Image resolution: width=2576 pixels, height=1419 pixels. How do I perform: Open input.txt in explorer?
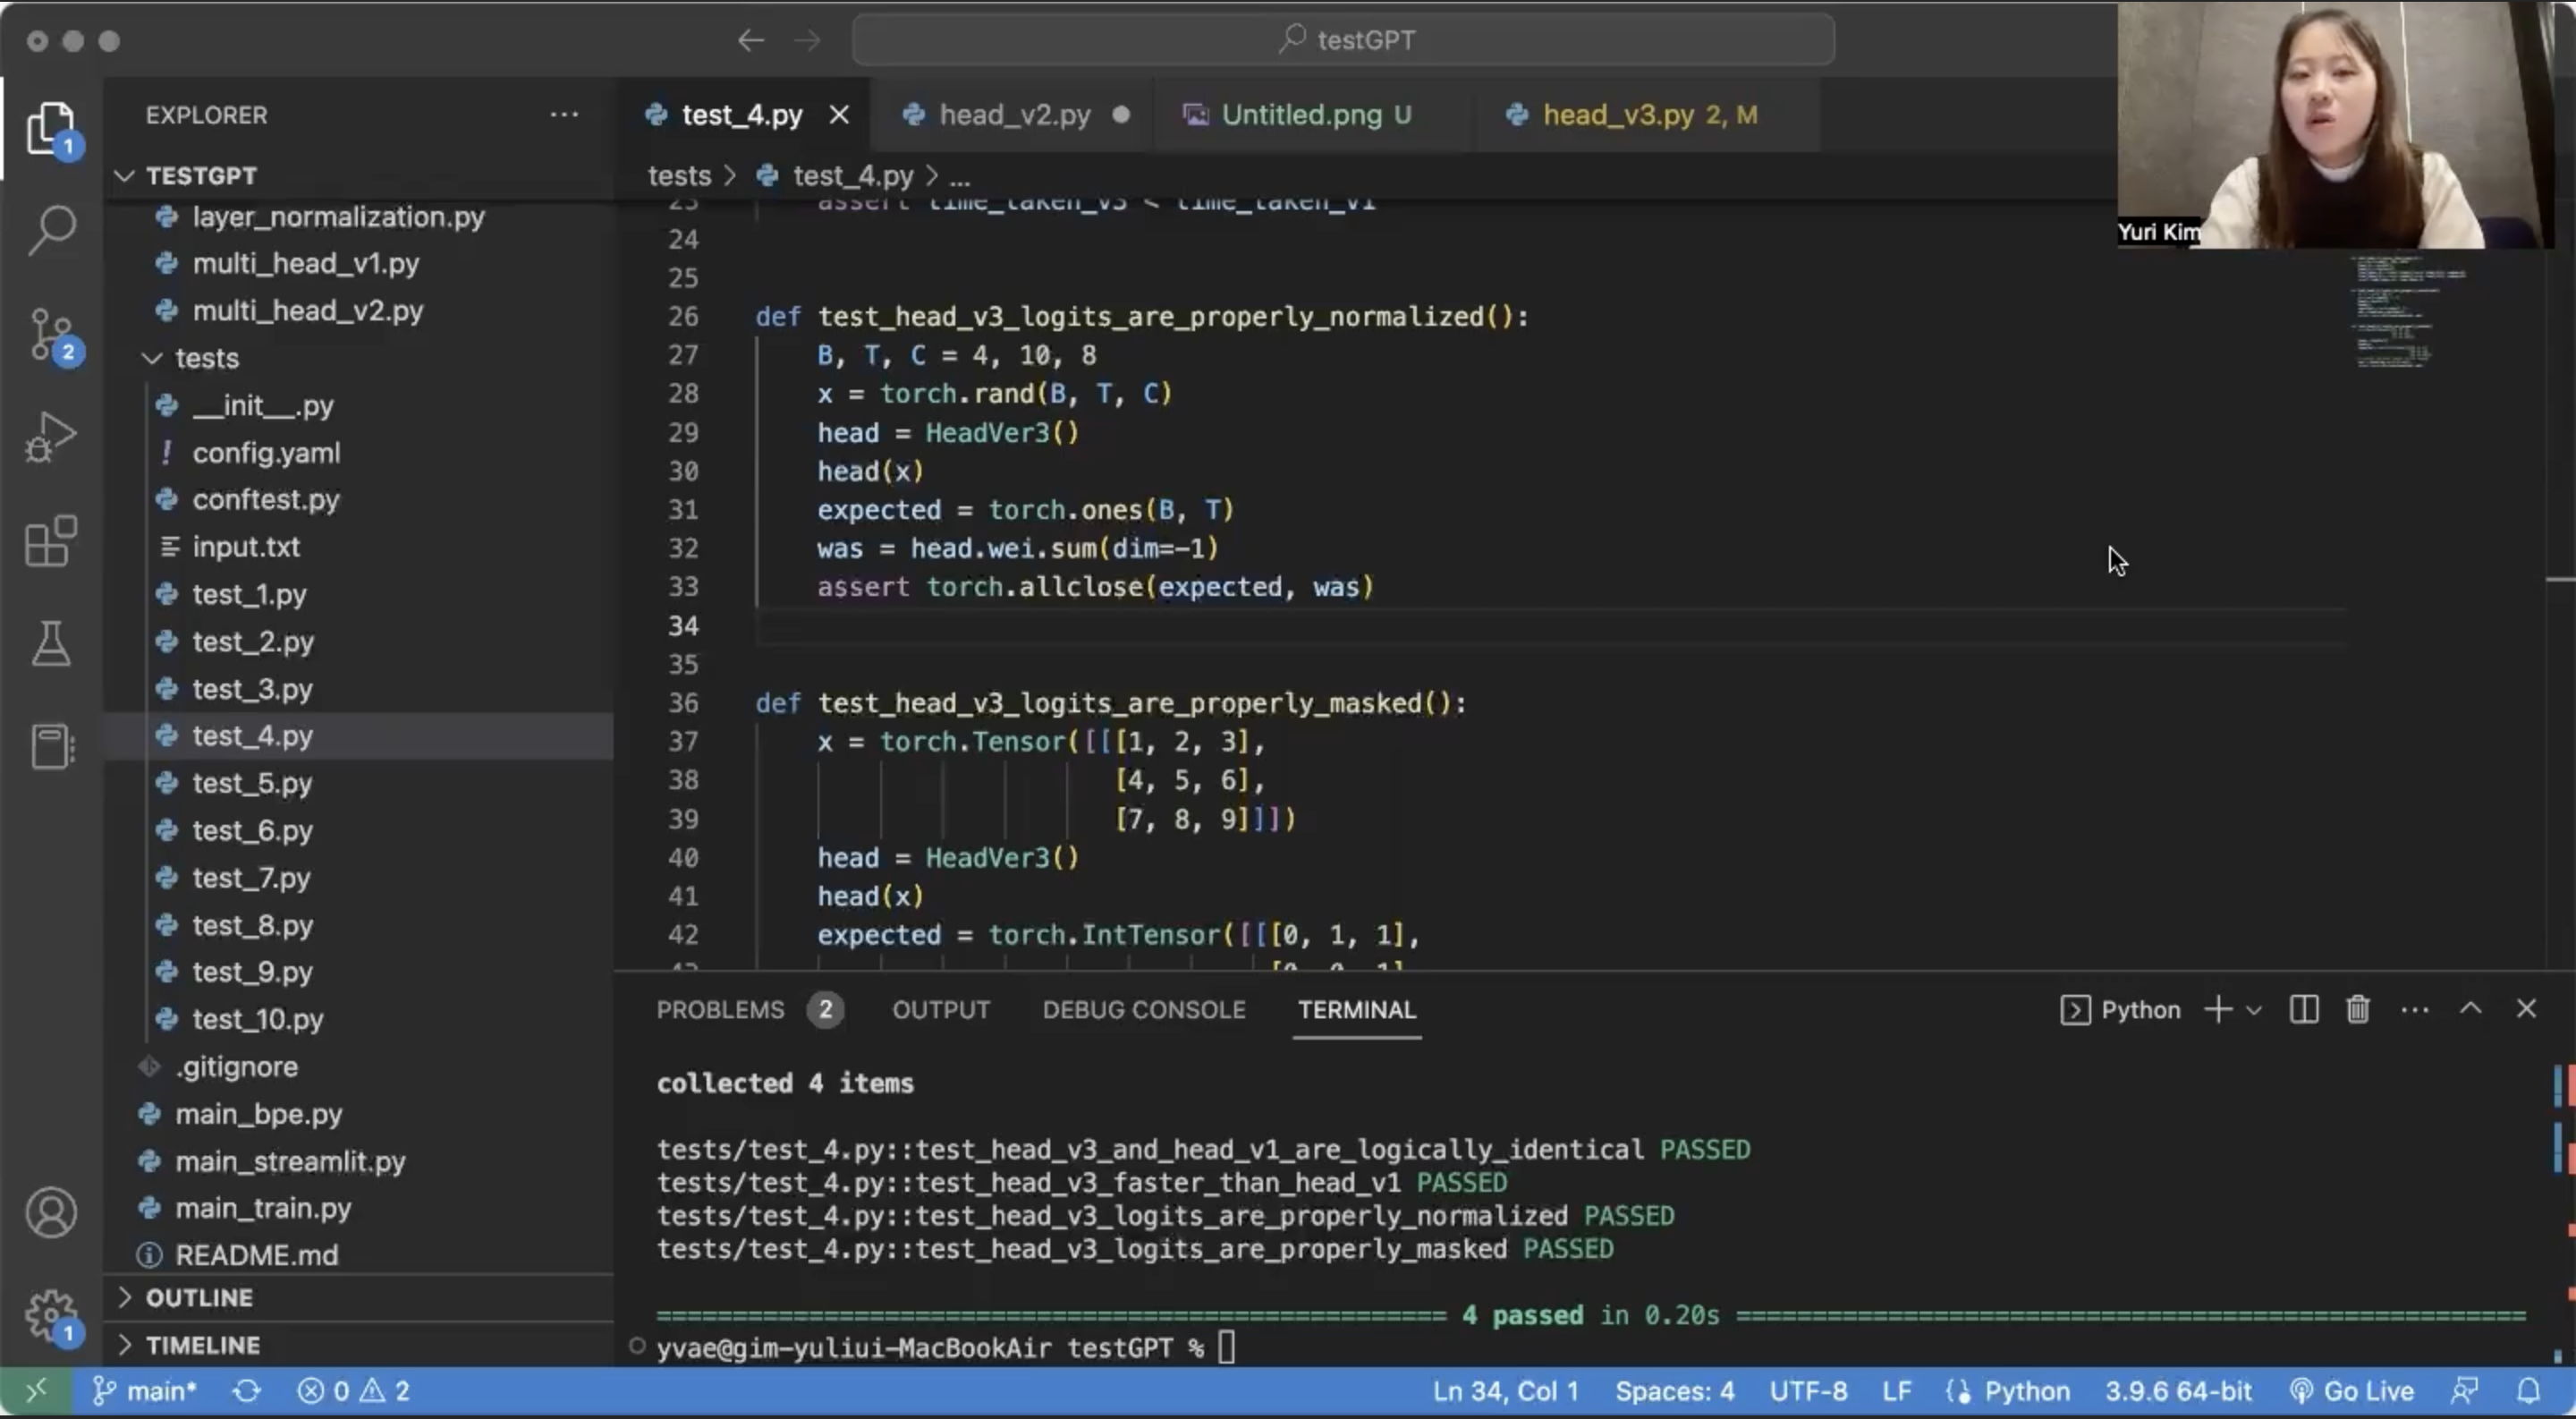tap(360, 547)
